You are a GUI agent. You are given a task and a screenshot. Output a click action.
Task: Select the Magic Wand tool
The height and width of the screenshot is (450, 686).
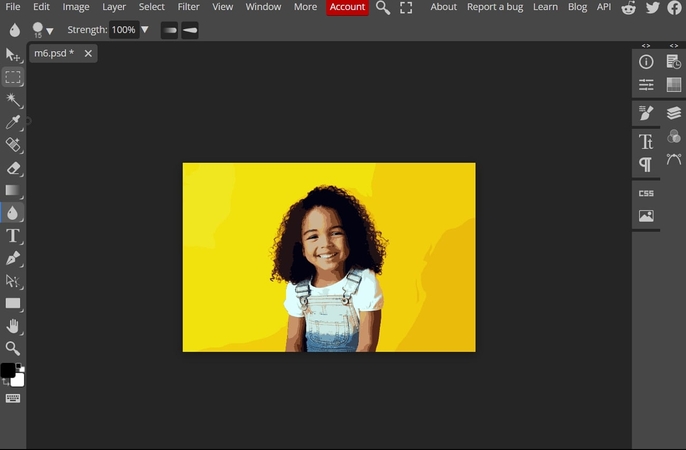point(13,100)
